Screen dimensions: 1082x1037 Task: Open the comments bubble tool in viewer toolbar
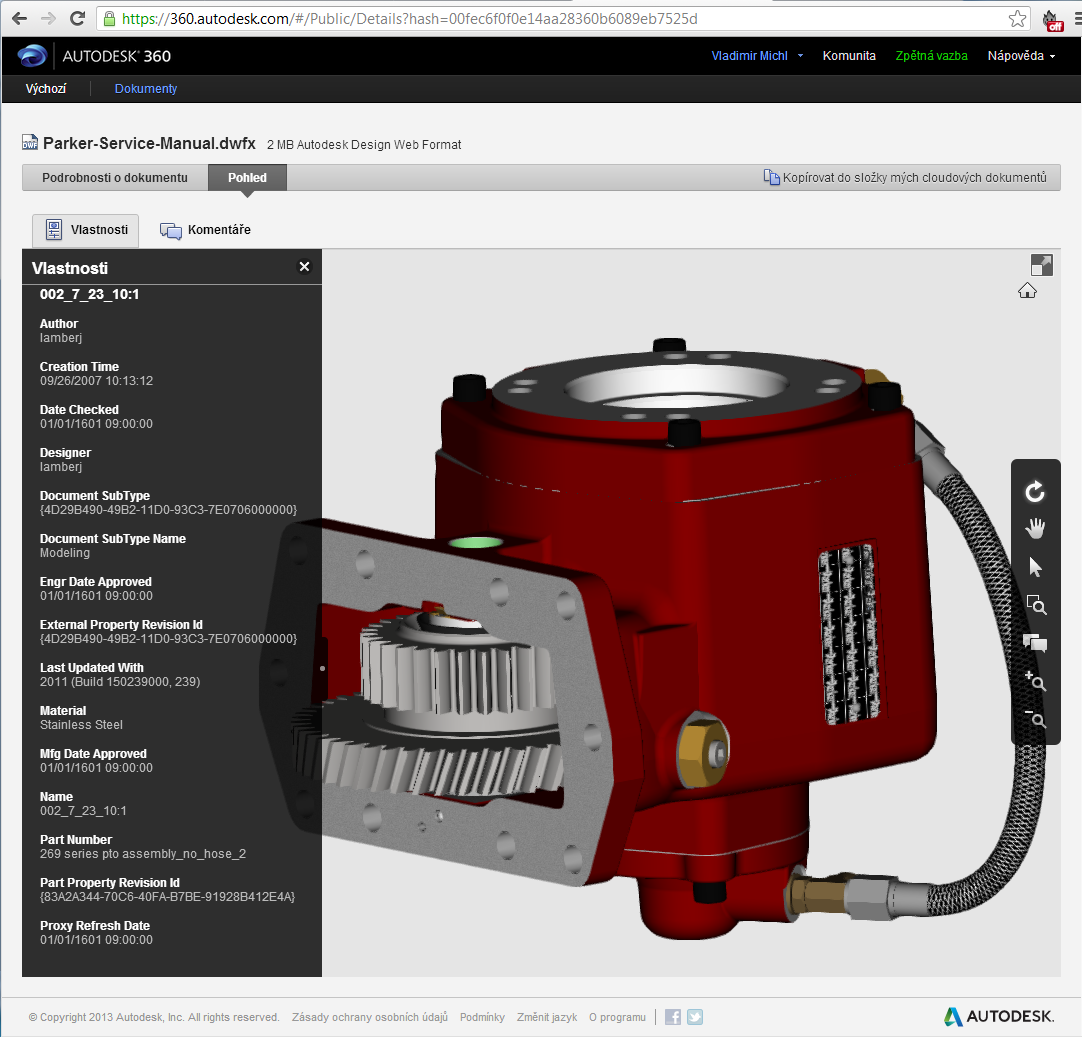(x=1035, y=643)
